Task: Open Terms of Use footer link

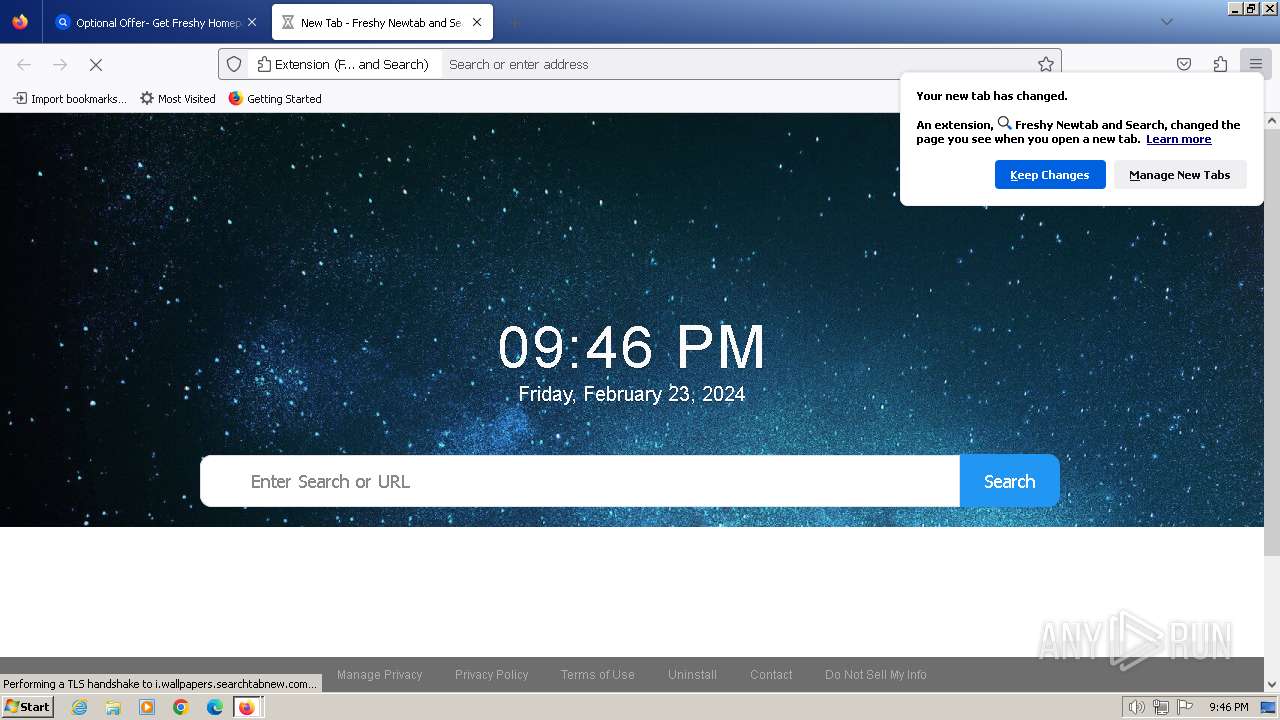Action: 598,675
